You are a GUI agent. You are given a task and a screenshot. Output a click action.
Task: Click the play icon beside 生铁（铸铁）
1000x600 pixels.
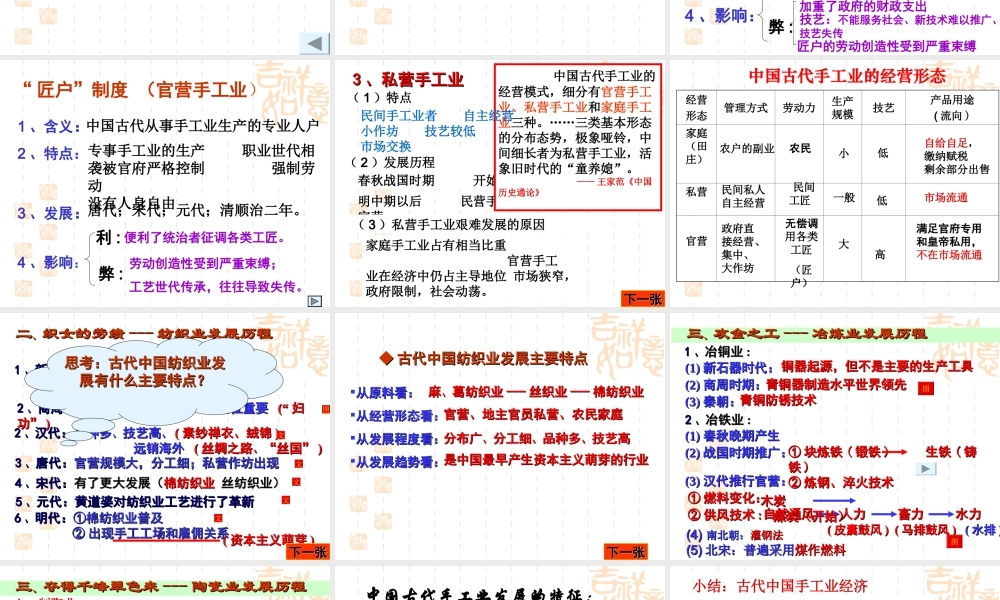coord(926,469)
